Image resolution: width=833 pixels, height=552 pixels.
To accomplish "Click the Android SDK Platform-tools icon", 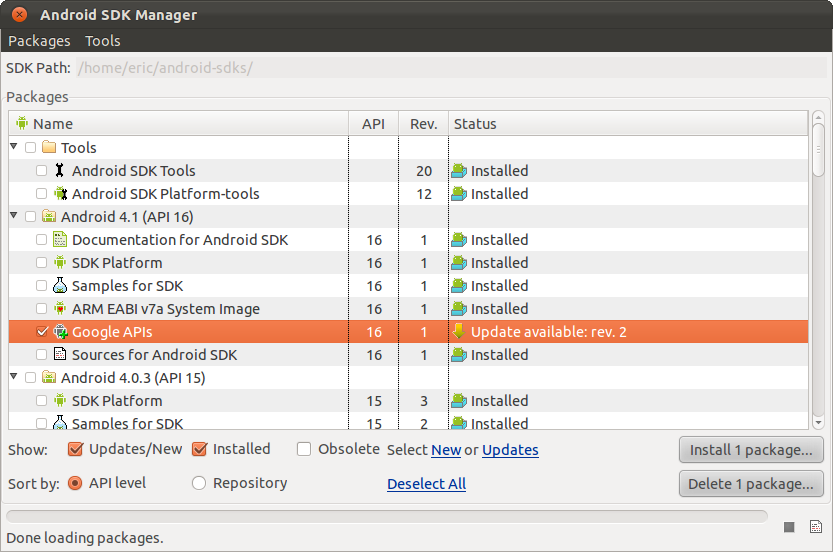I will tap(61, 193).
